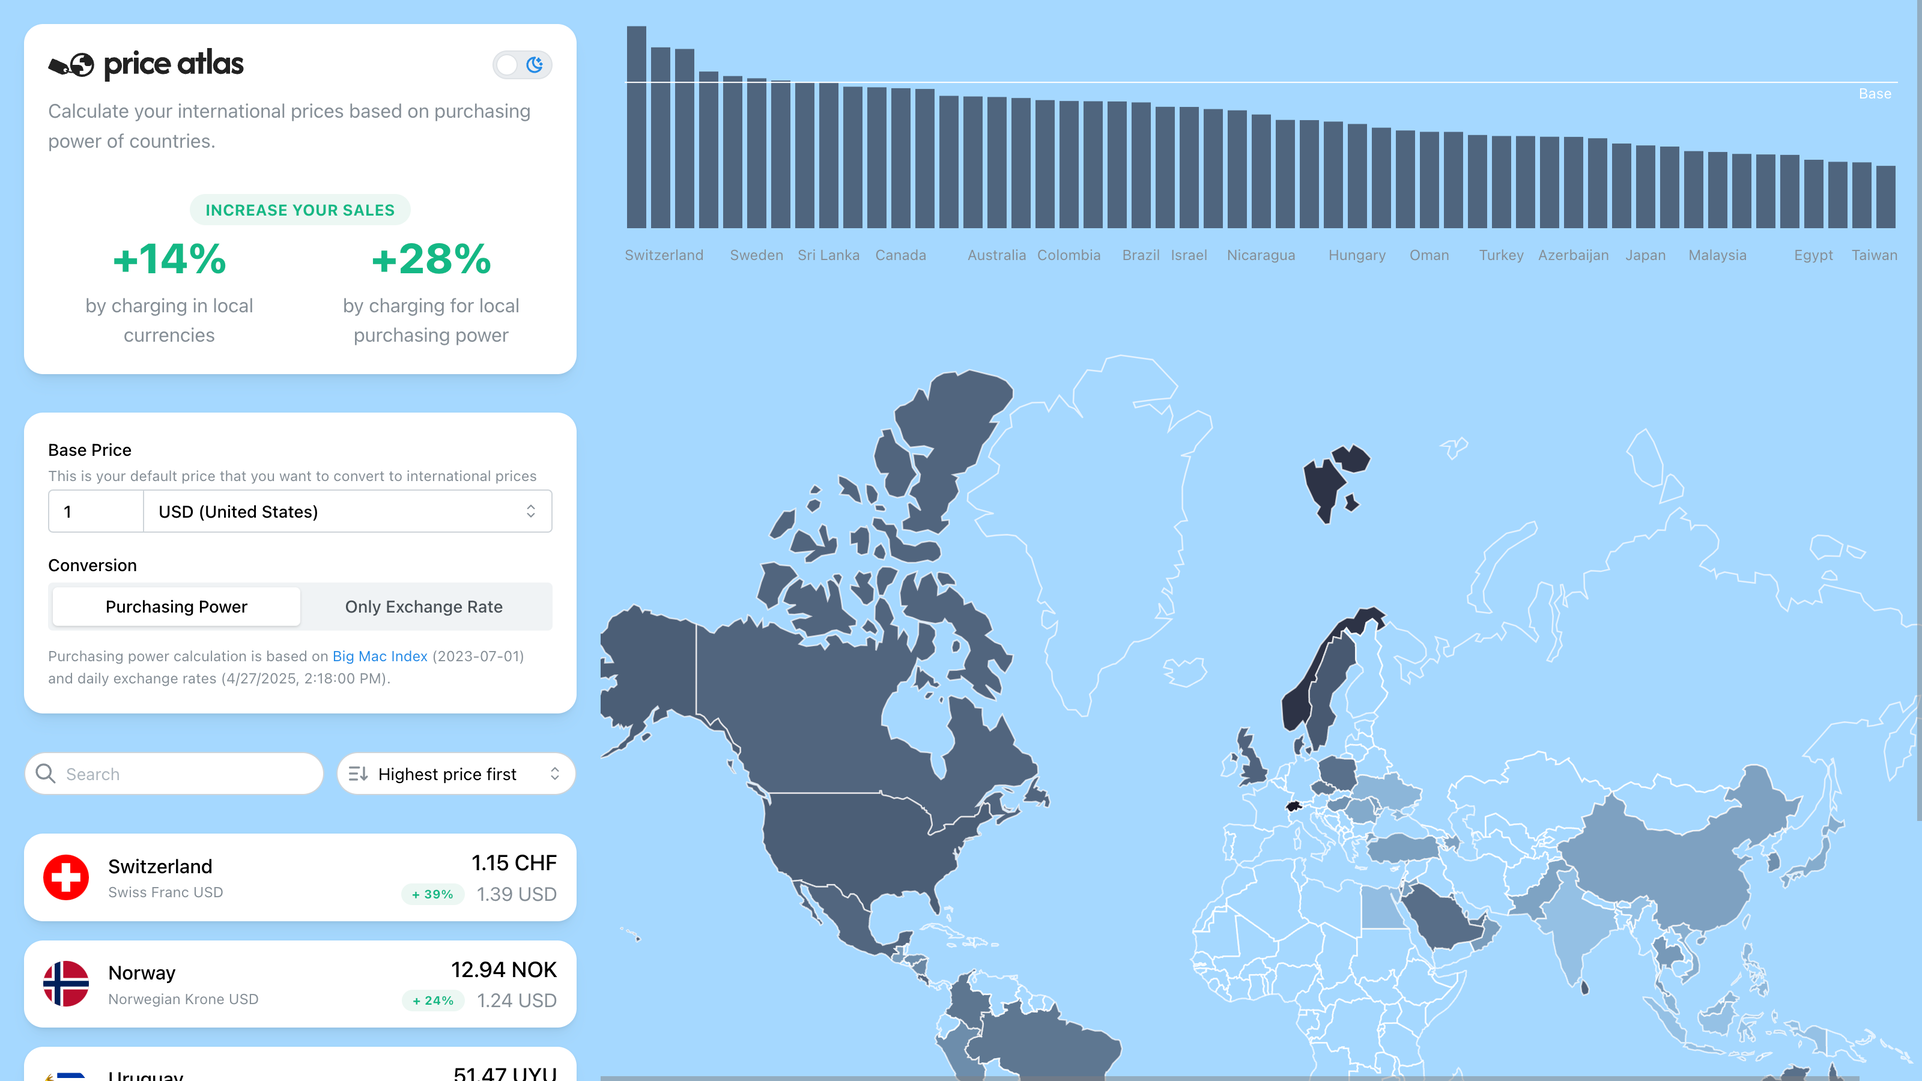Image resolution: width=1922 pixels, height=1081 pixels.
Task: Click the moon icon in theme switch
Action: tap(535, 65)
